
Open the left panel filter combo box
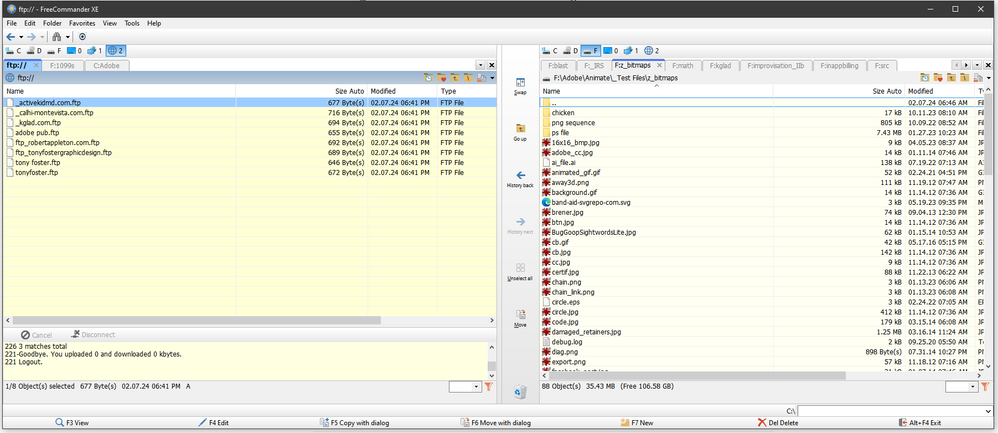click(x=465, y=387)
